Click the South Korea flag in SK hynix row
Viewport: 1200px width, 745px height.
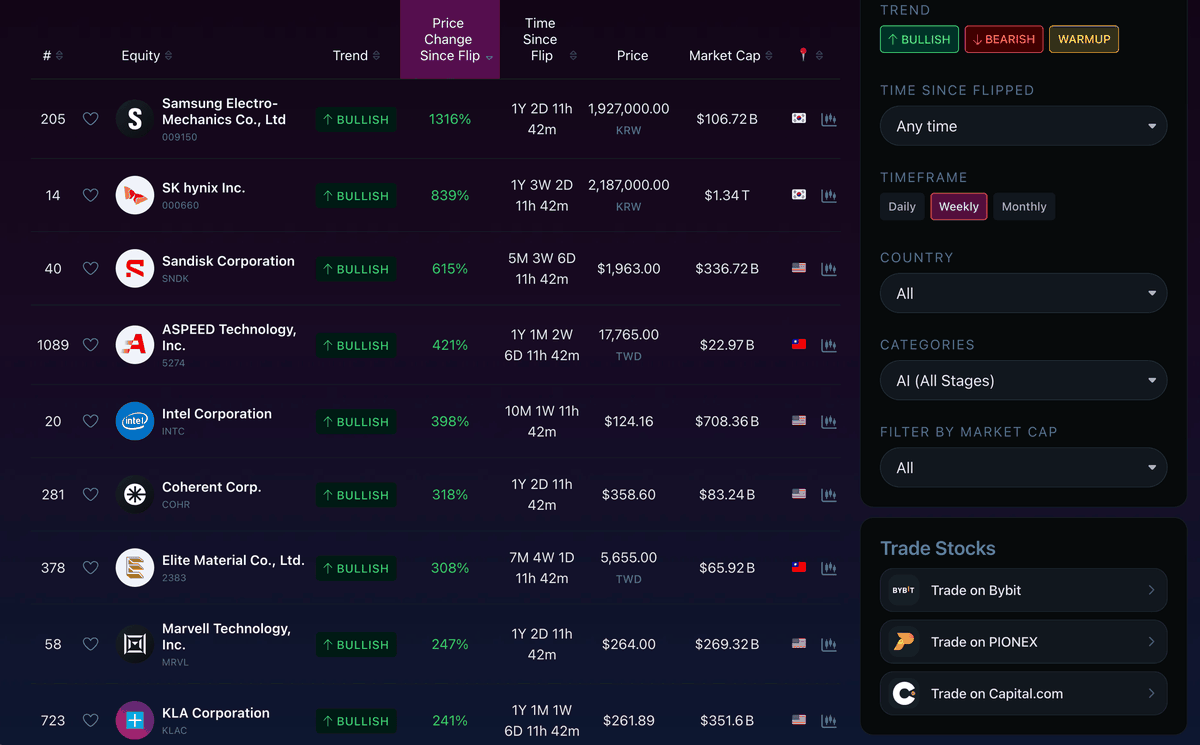pyautogui.click(x=799, y=194)
